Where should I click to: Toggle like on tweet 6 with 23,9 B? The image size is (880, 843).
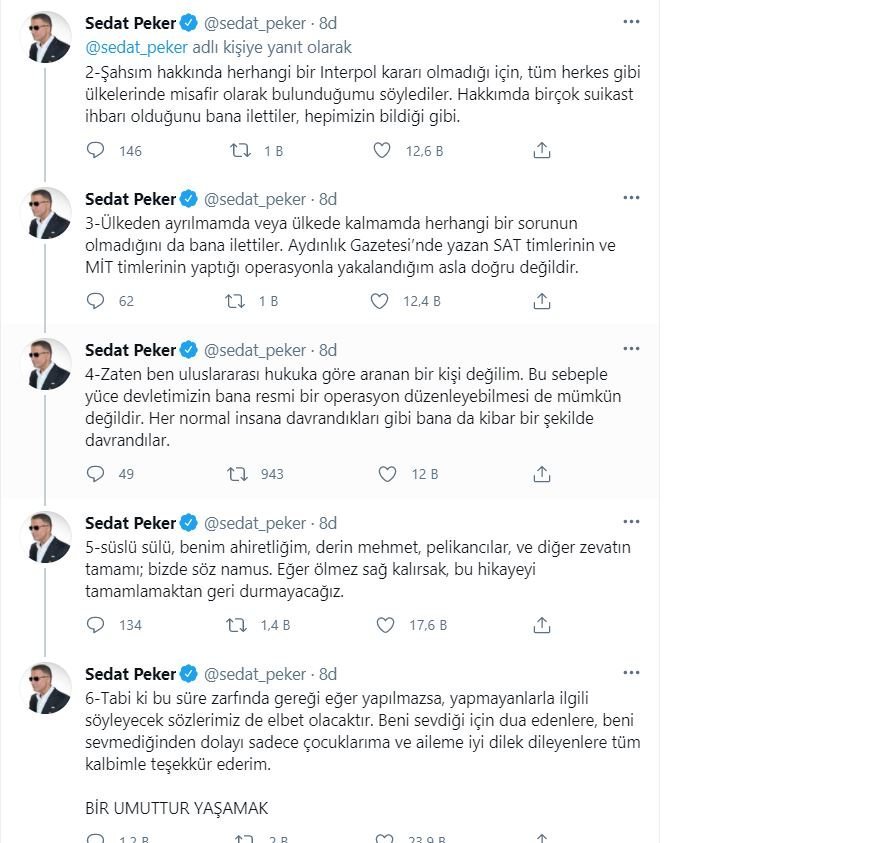click(x=385, y=836)
